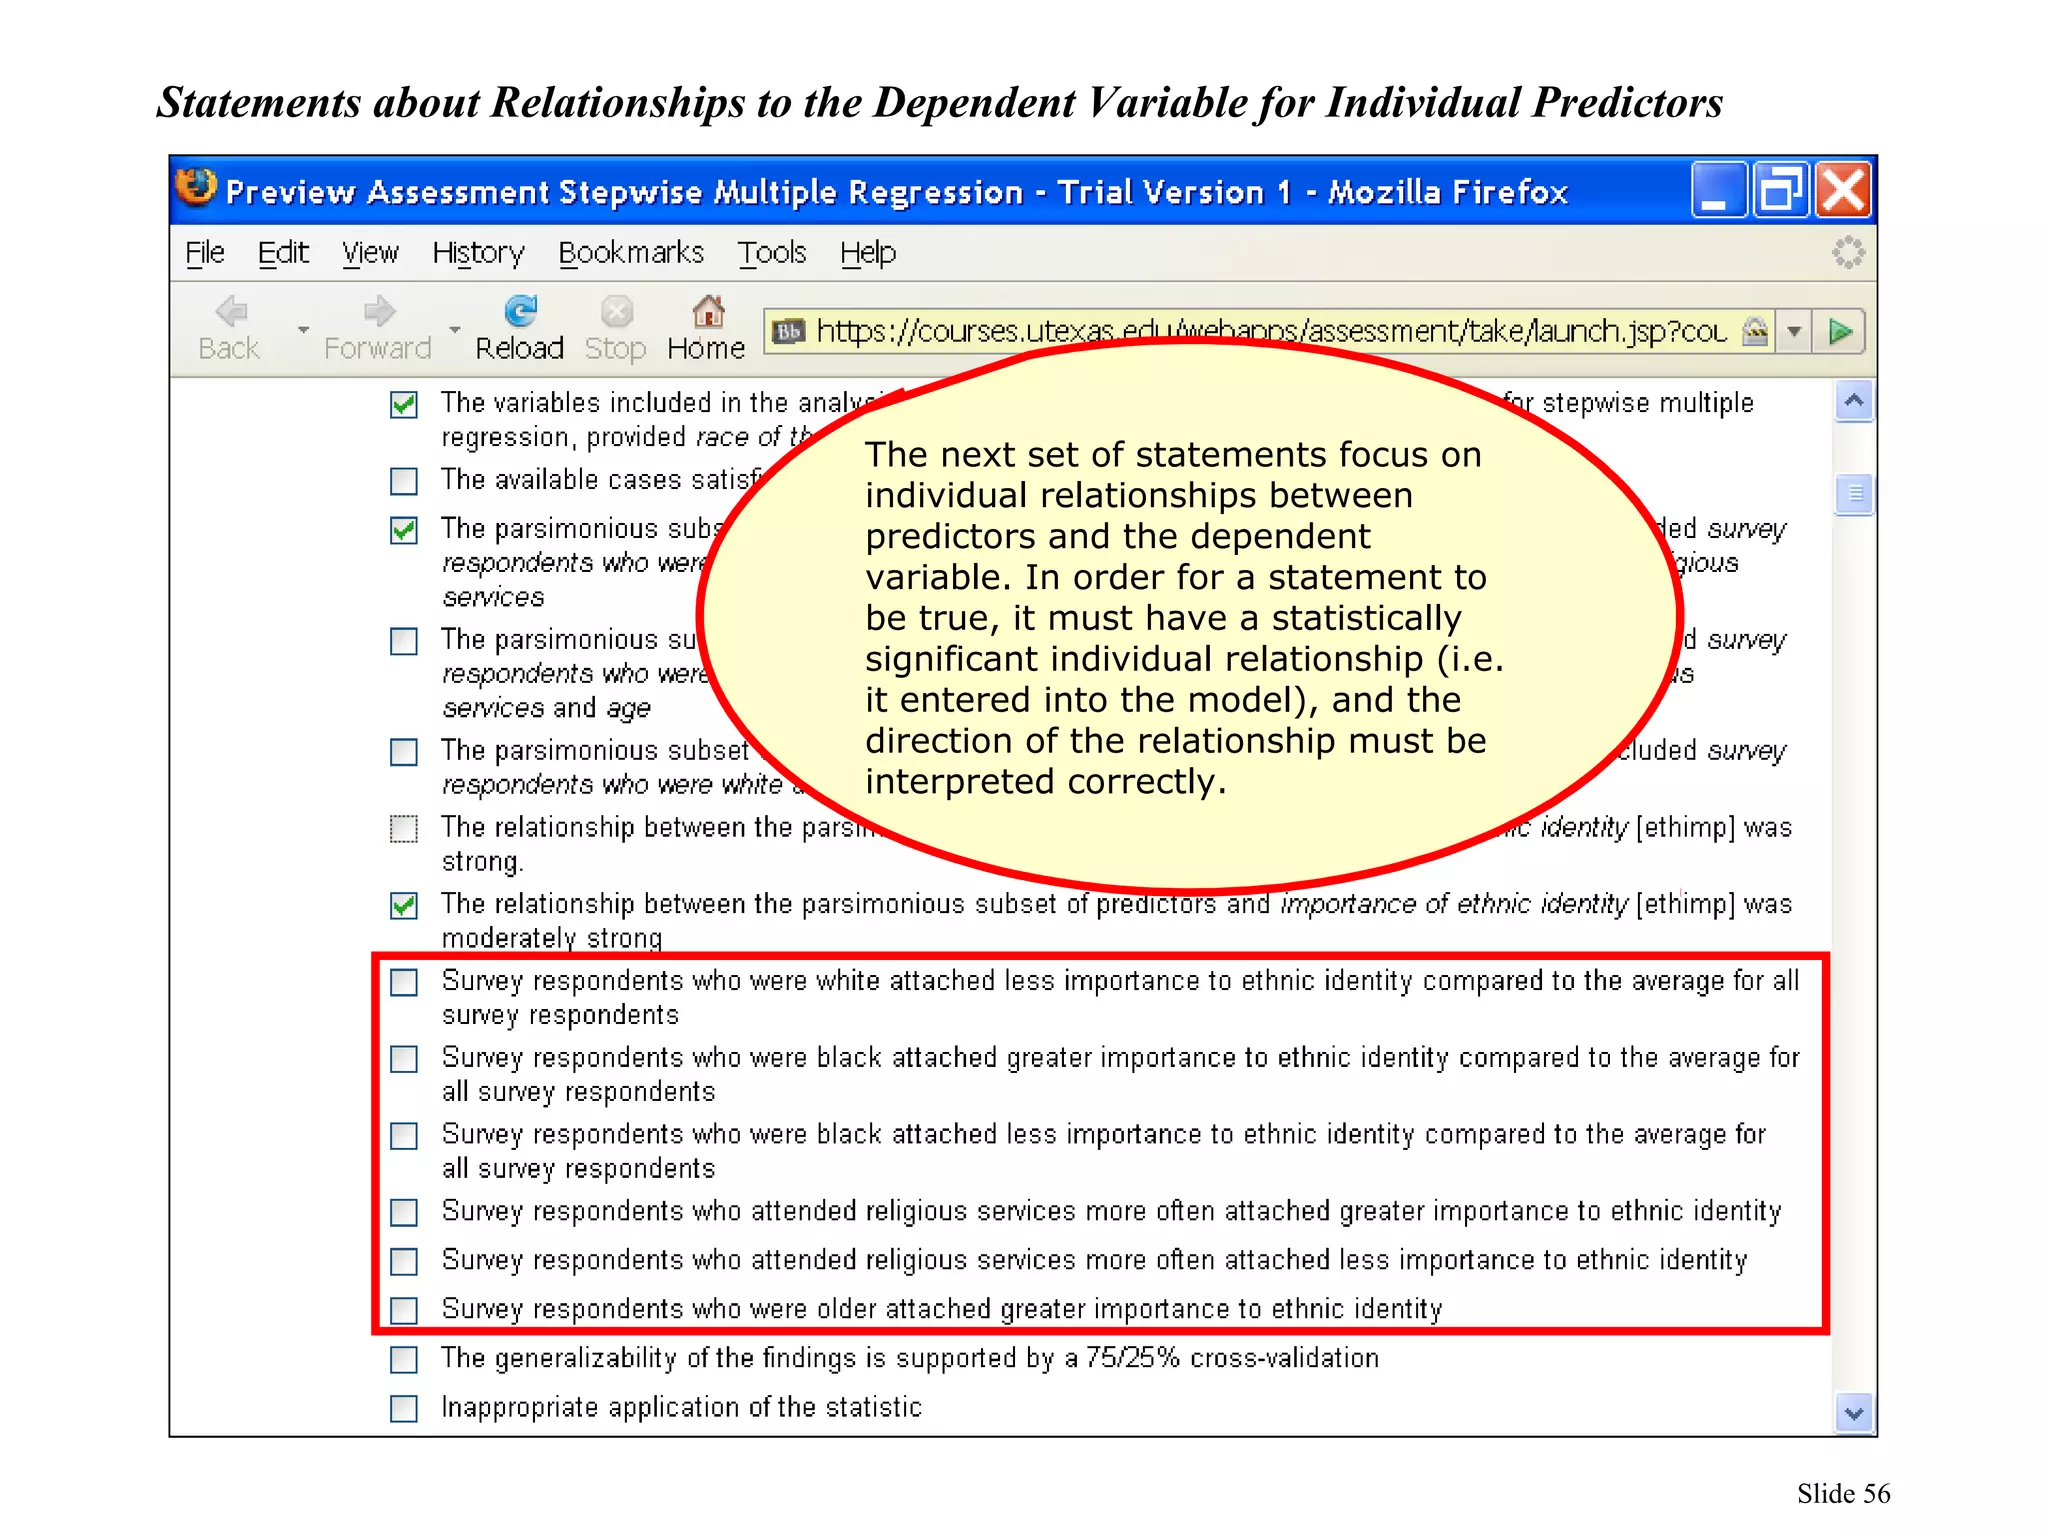Image resolution: width=2048 pixels, height=1536 pixels.
Task: Uncheck relationship 'was moderately strong' checkbox
Action: [x=404, y=906]
